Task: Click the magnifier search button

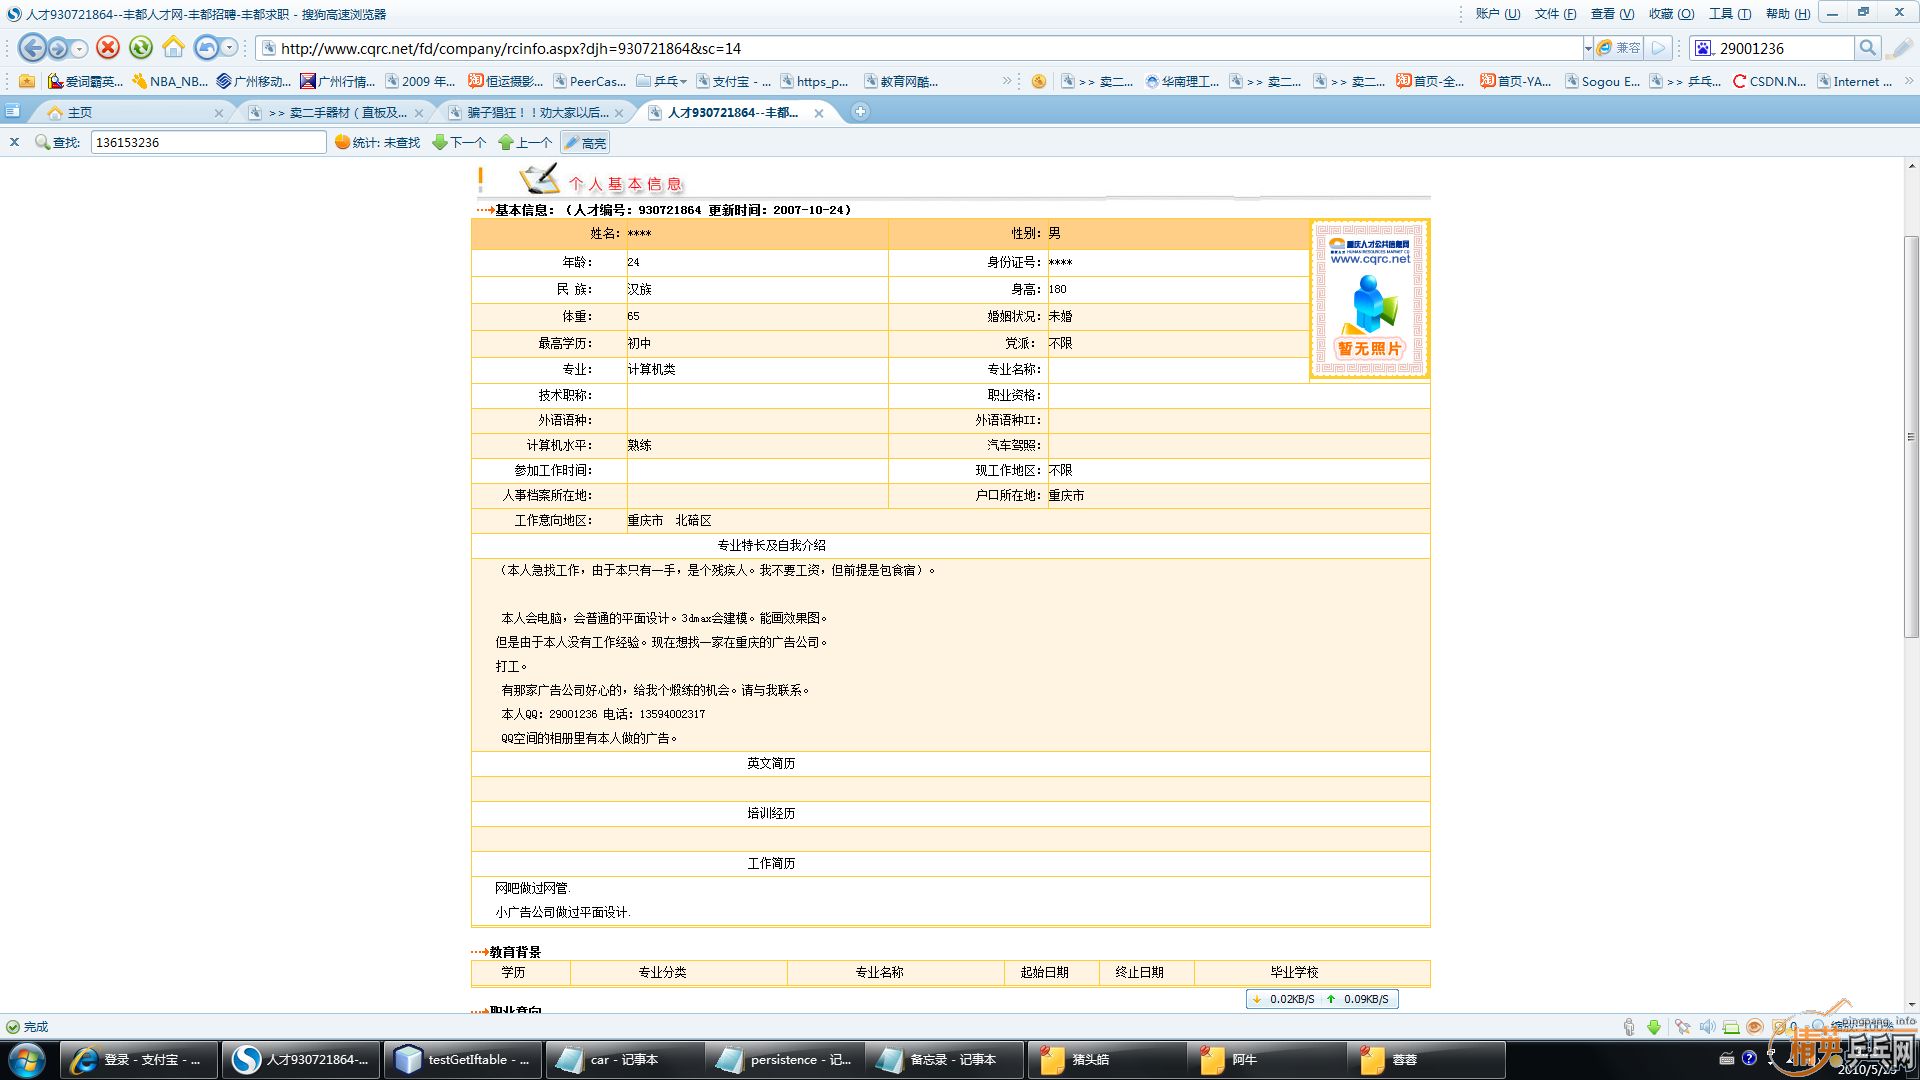Action: click(x=1866, y=48)
